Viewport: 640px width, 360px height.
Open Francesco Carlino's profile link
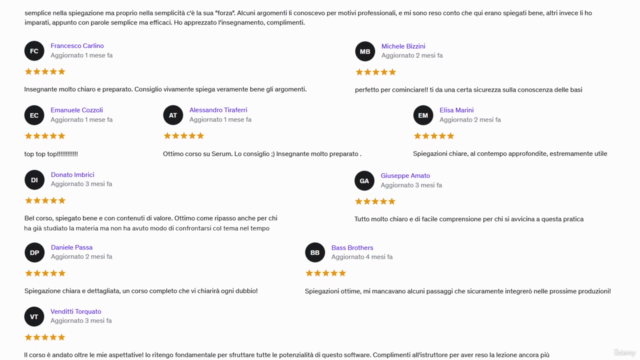coord(77,46)
